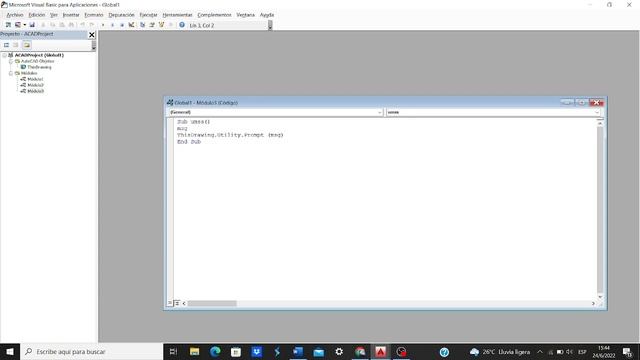
Task: Close the Proyecto - ACADProject panel
Action: click(91, 35)
